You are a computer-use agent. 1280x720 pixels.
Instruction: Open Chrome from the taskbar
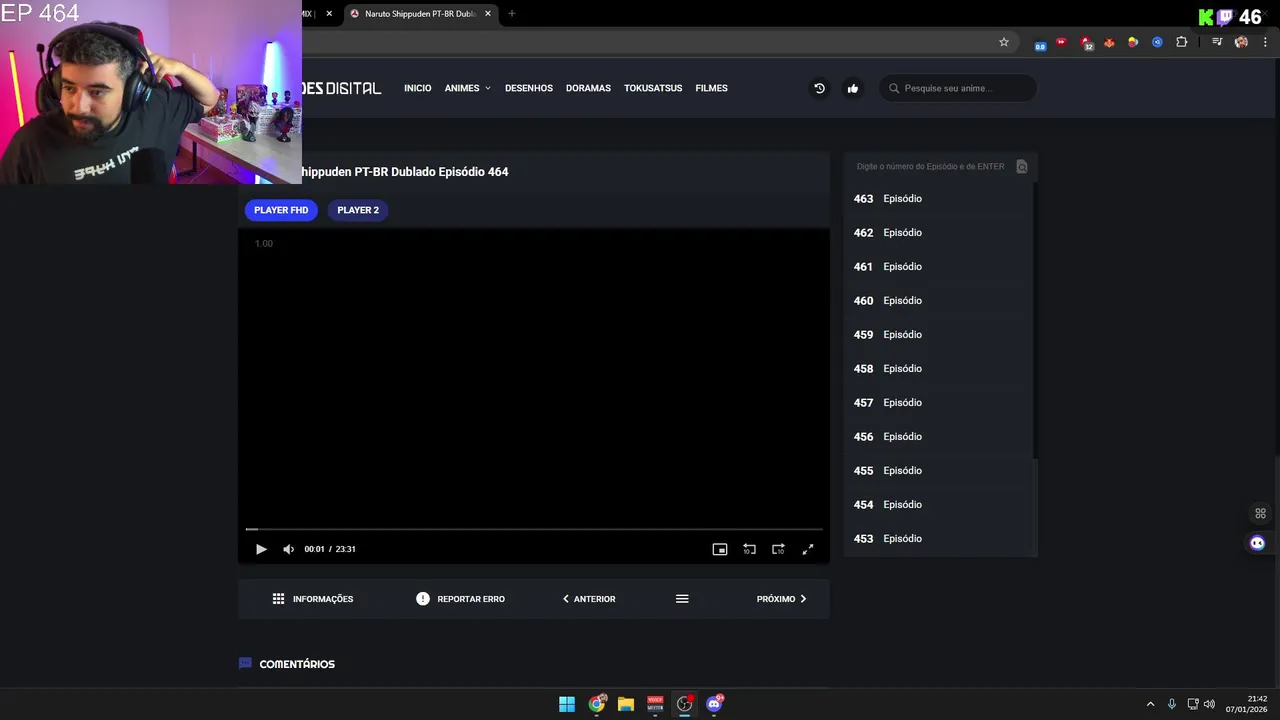click(597, 704)
